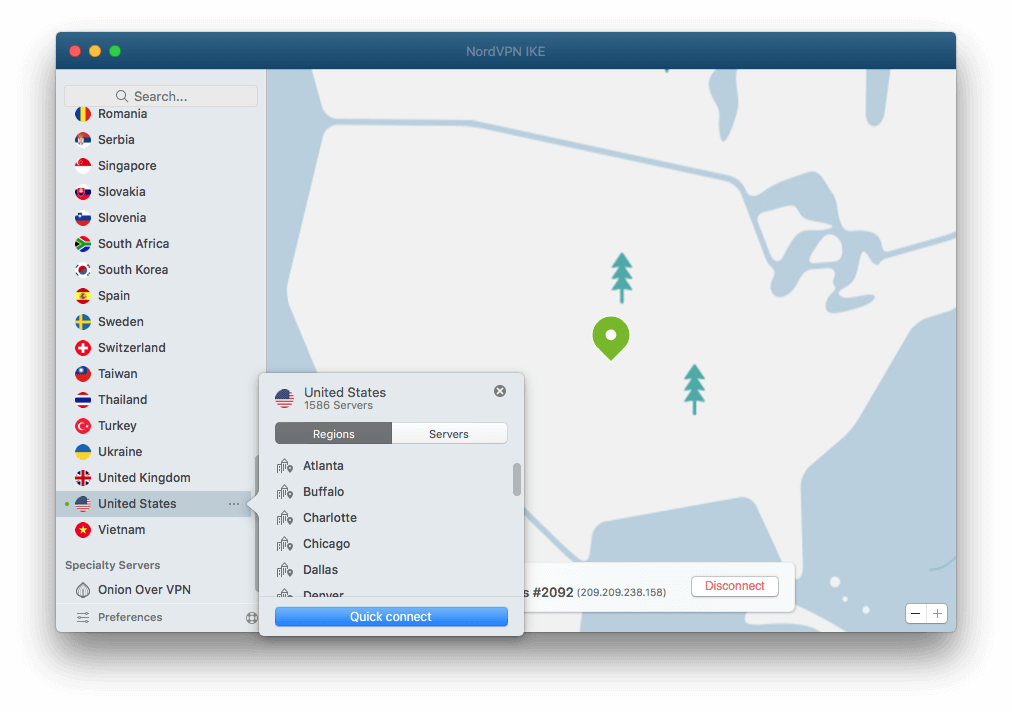Click the Preferences sliders icon
1012x712 pixels.
[x=83, y=618]
